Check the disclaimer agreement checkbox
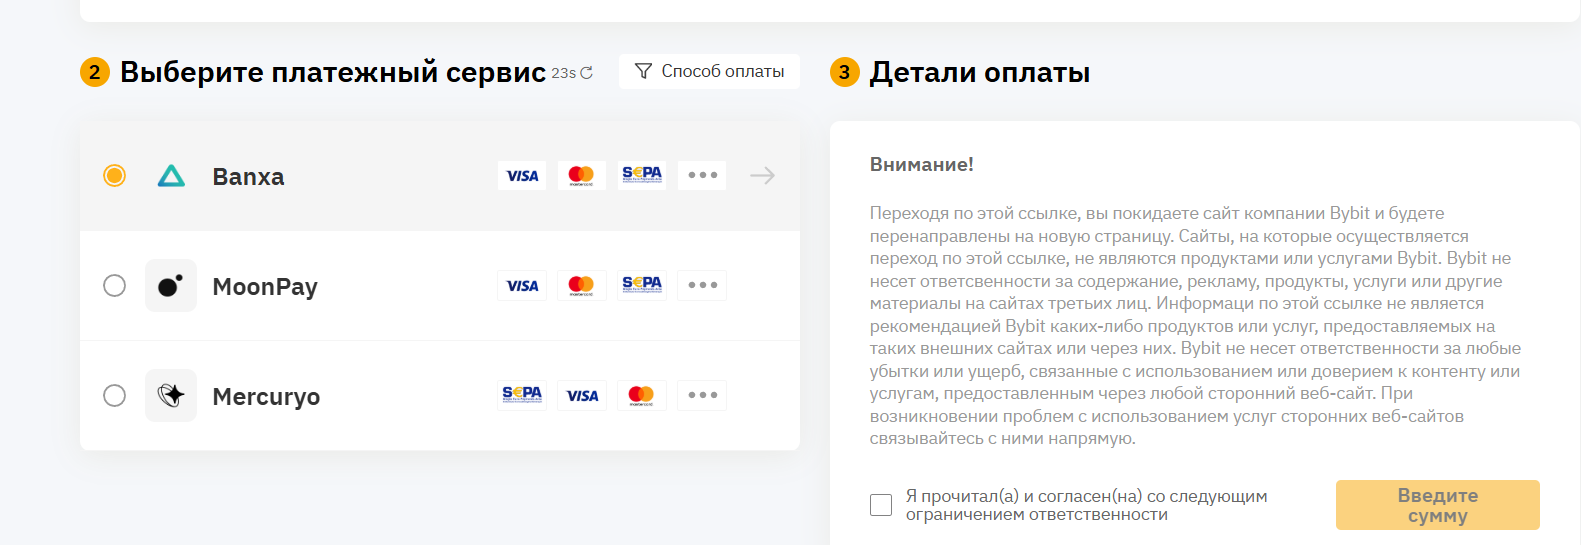1581x545 pixels. pos(881,505)
